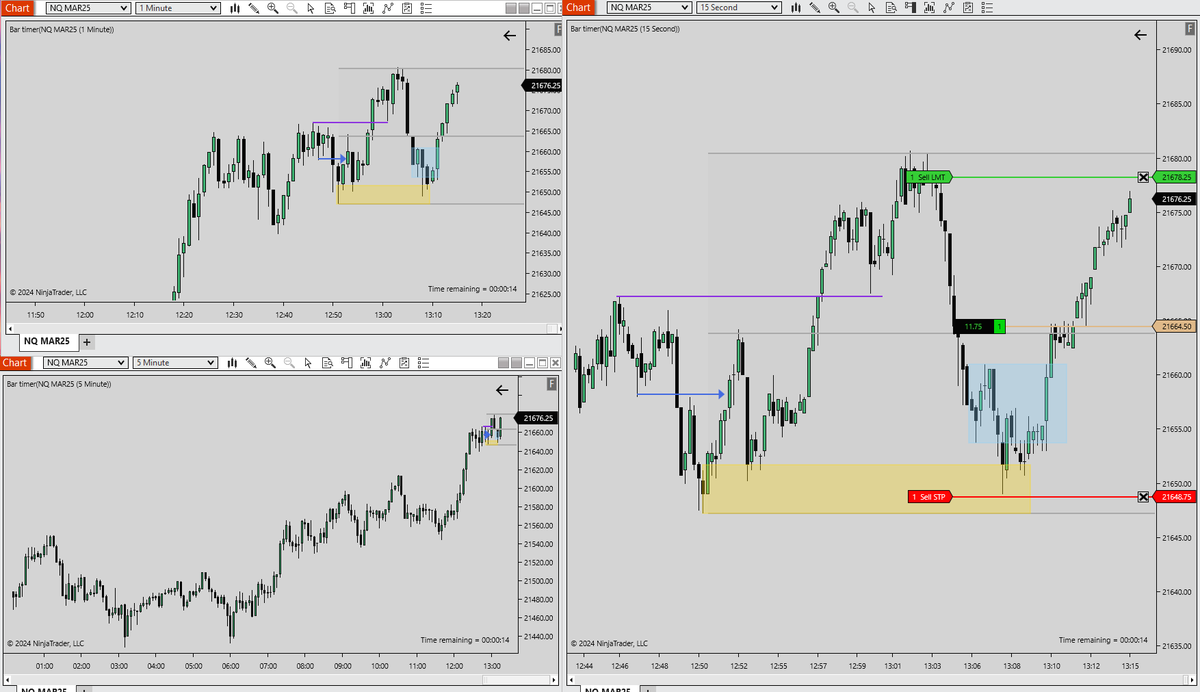Image resolution: width=1200 pixels, height=692 pixels.
Task: Click 21678.25 limit price marker
Action: tap(1176, 177)
